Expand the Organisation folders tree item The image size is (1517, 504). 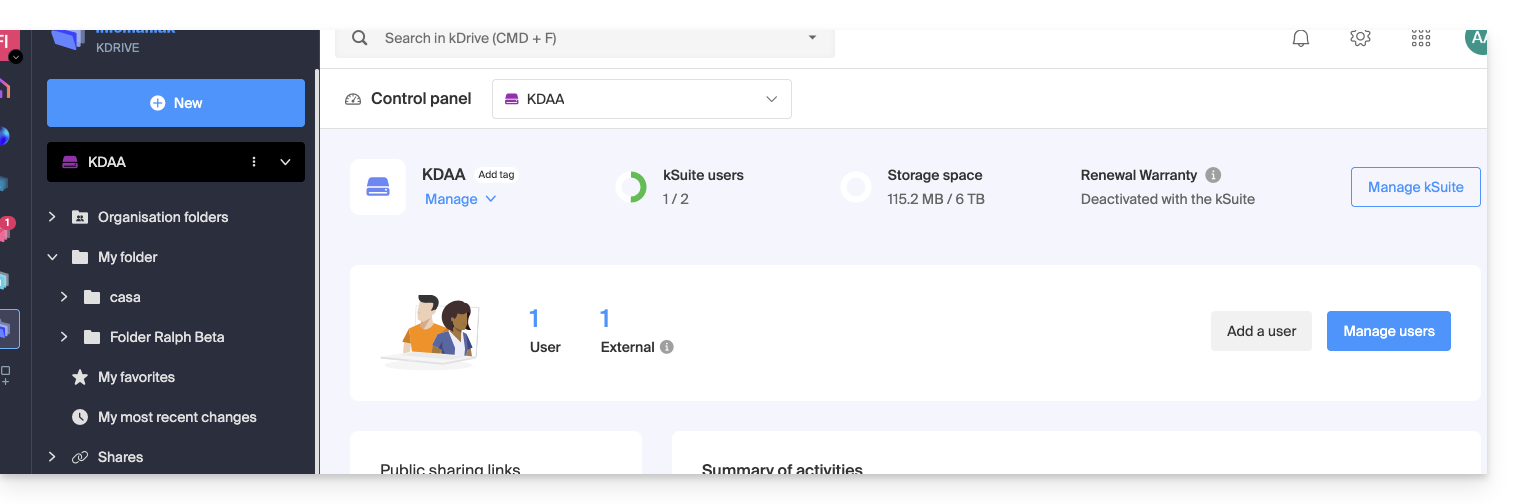pyautogui.click(x=53, y=217)
